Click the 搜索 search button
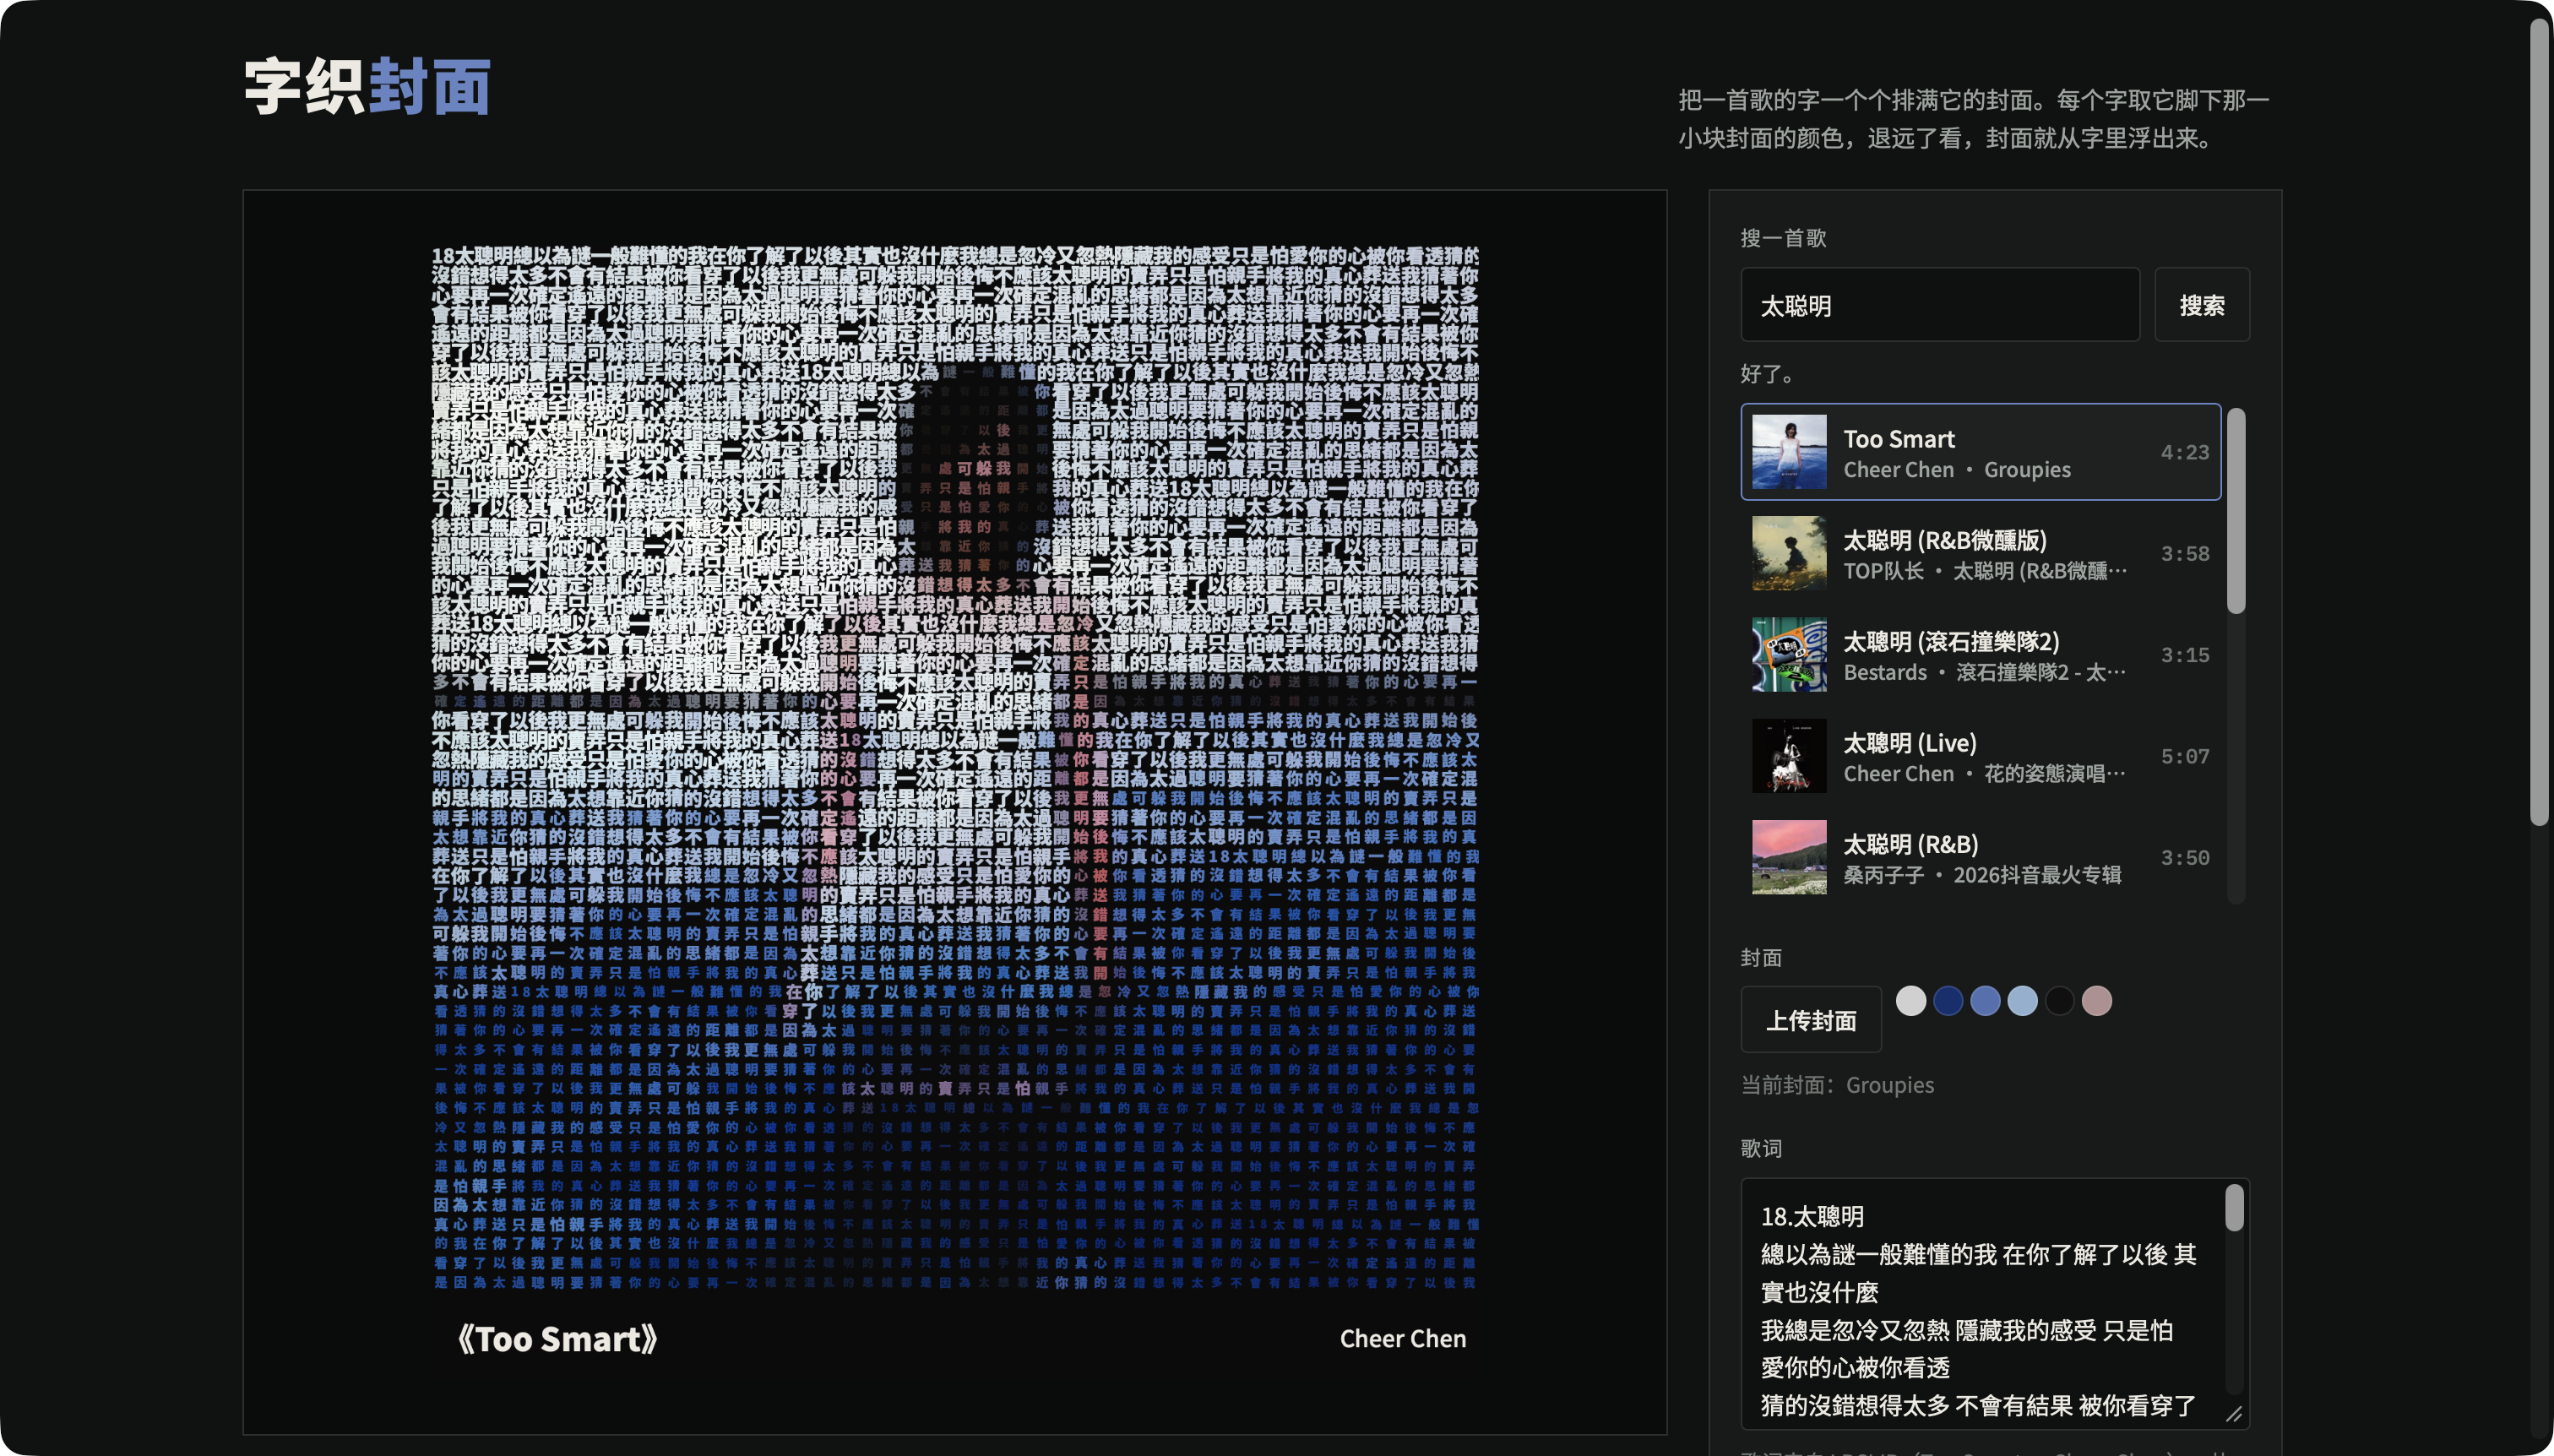 (2201, 305)
